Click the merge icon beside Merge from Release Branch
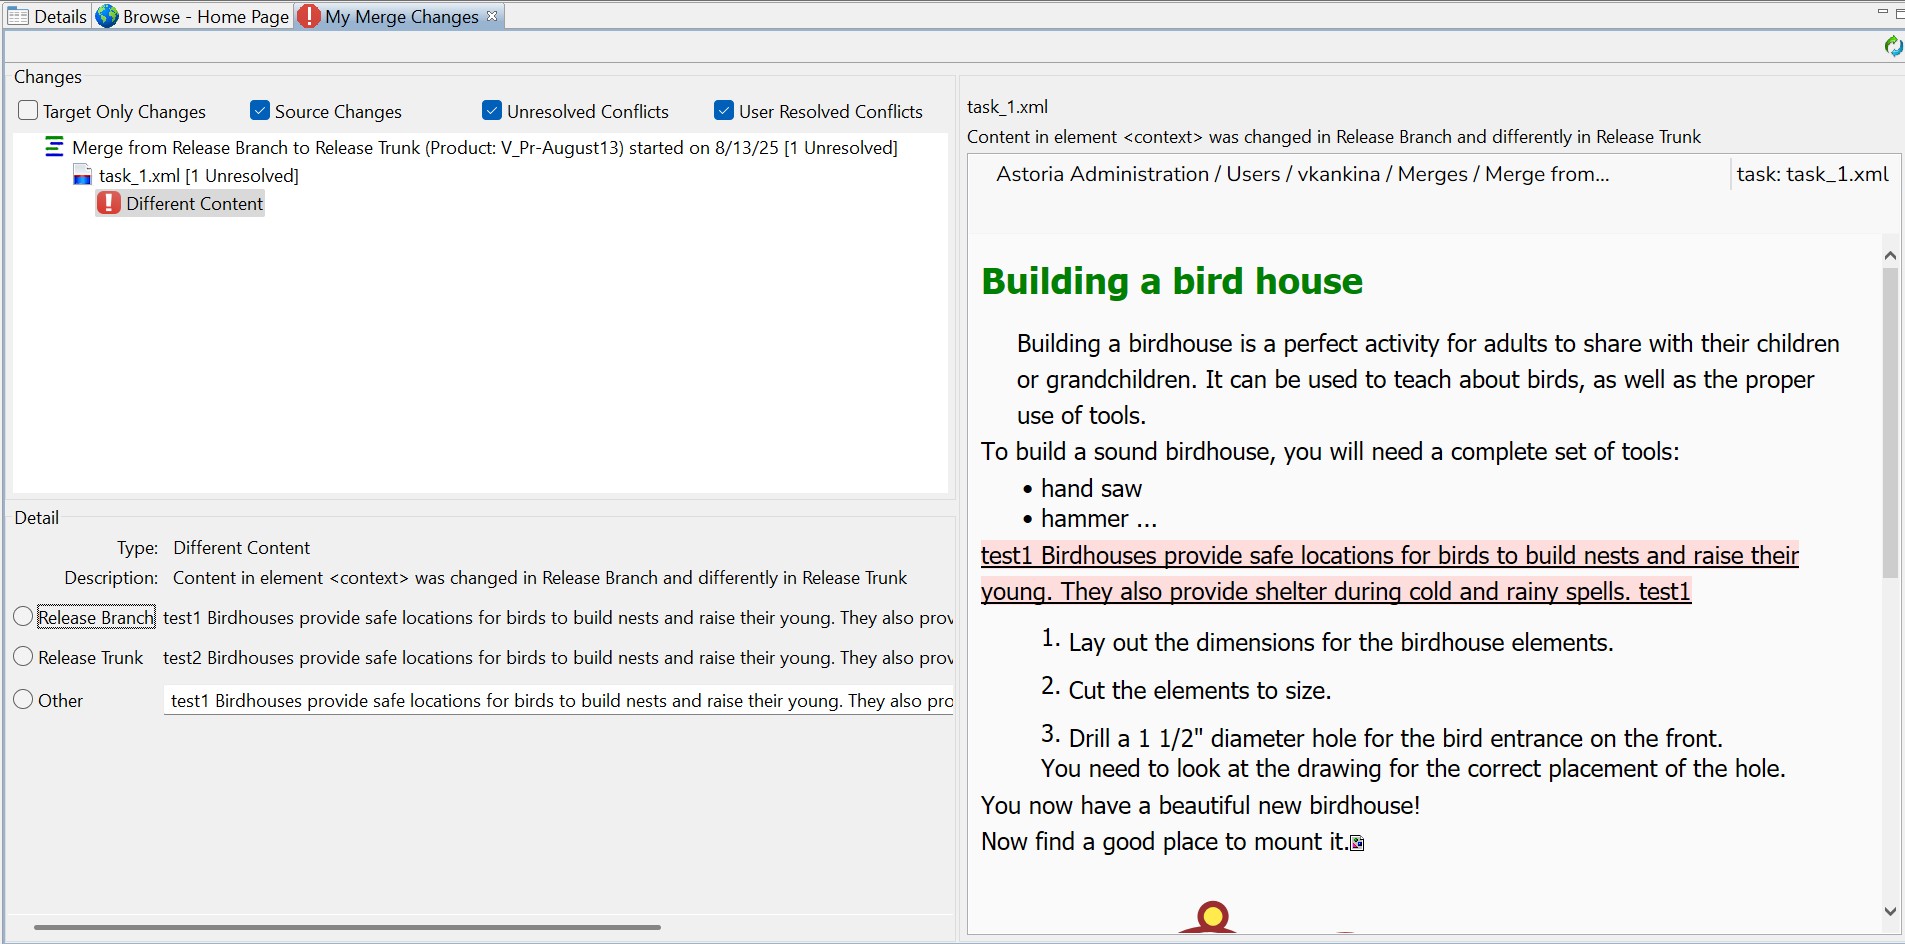The width and height of the screenshot is (1905, 944). click(55, 148)
